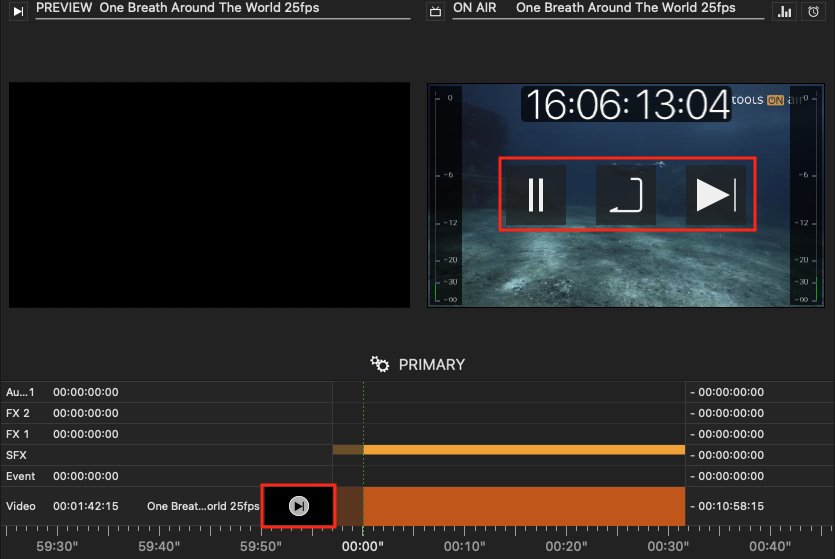Click the Video track clip thumbnail play-next button
Image resolution: width=835 pixels, height=559 pixels.
[299, 506]
